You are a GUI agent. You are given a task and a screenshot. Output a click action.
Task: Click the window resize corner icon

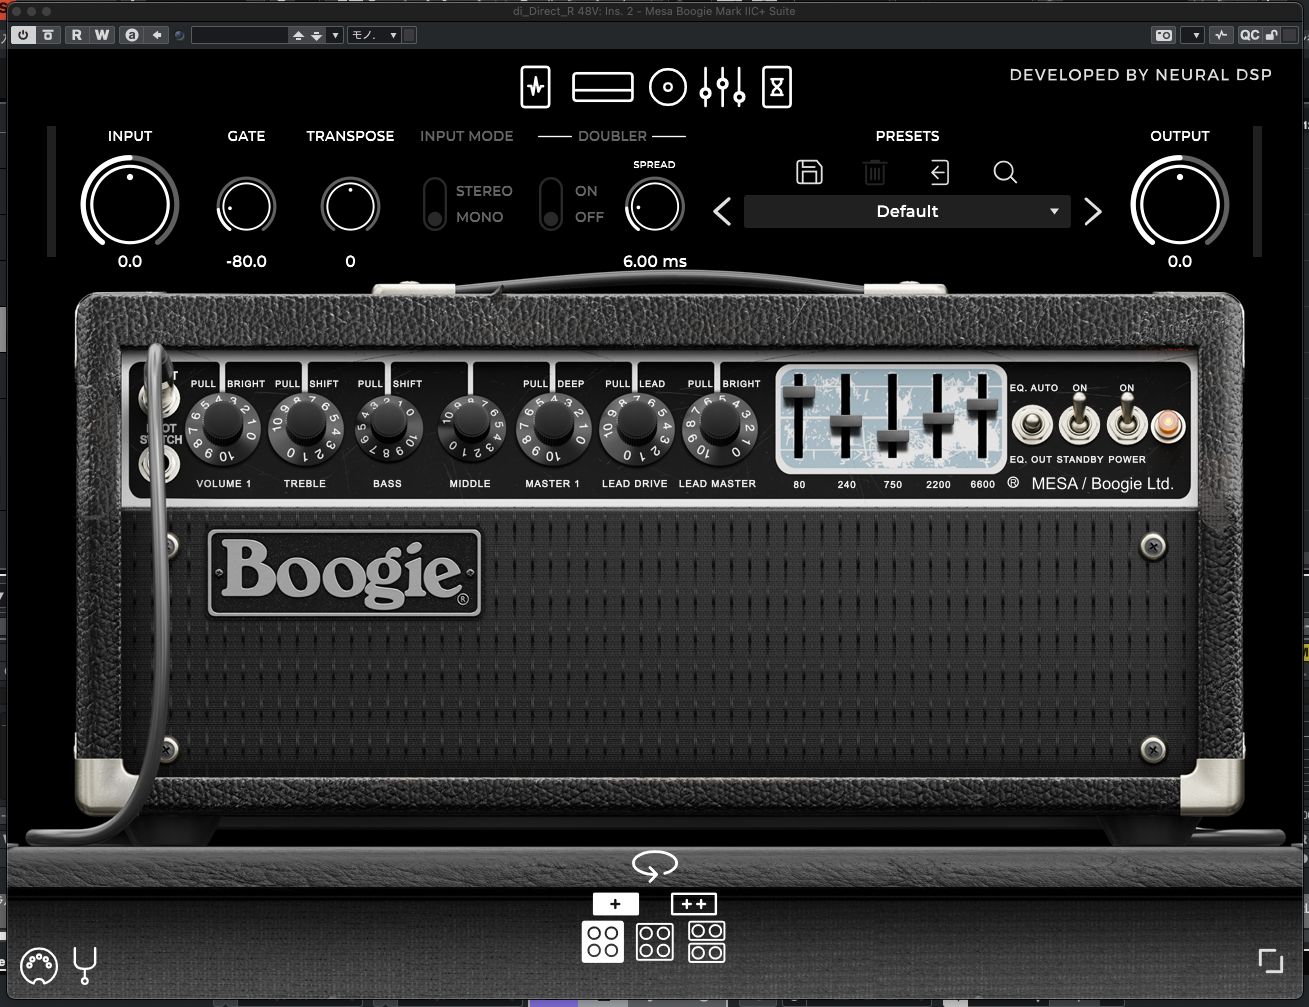pos(1271,961)
